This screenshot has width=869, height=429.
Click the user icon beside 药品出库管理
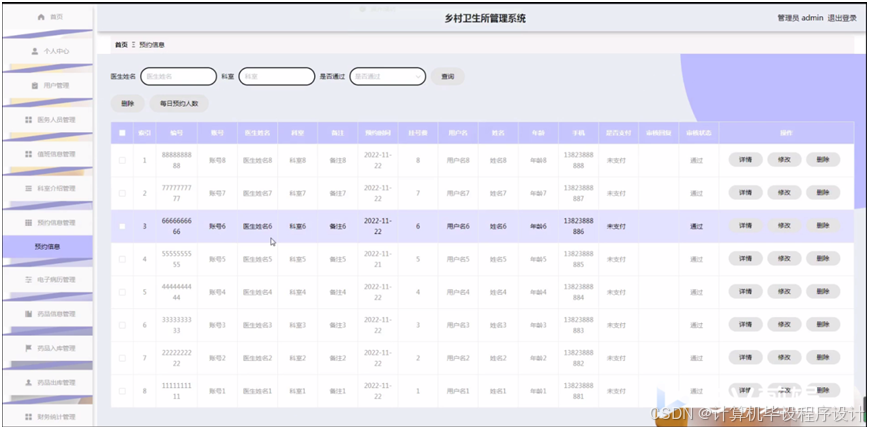(28, 383)
